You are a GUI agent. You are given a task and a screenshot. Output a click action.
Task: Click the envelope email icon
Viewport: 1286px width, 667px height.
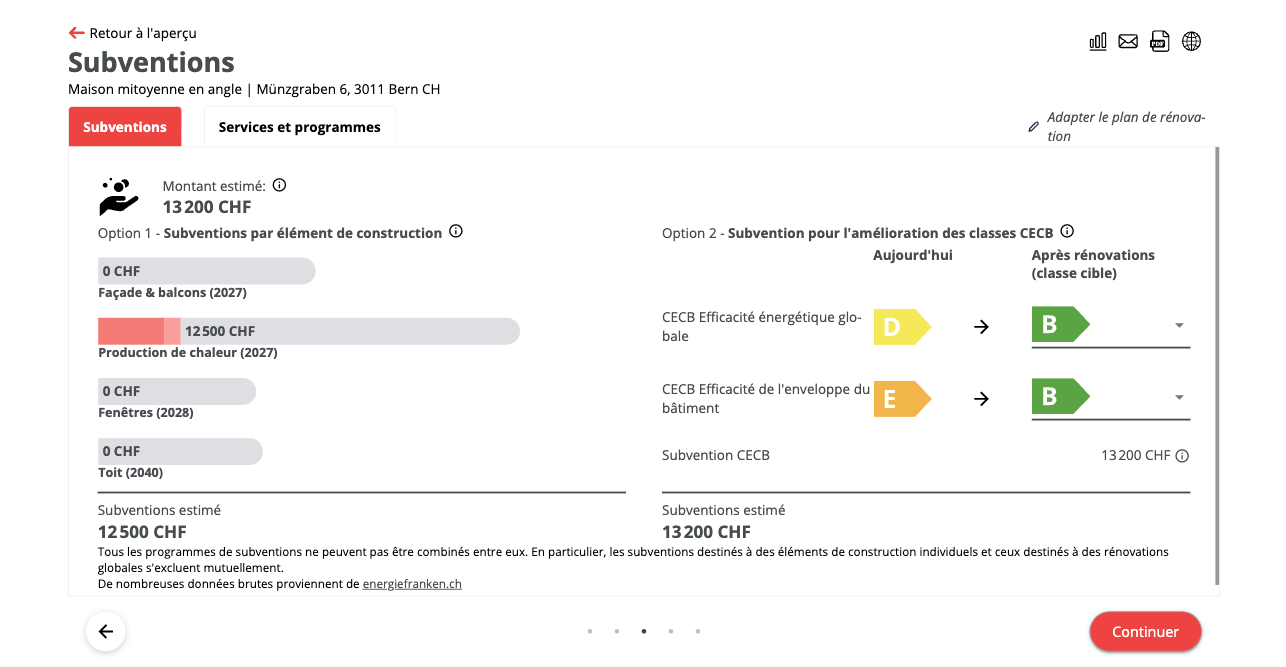click(1128, 41)
